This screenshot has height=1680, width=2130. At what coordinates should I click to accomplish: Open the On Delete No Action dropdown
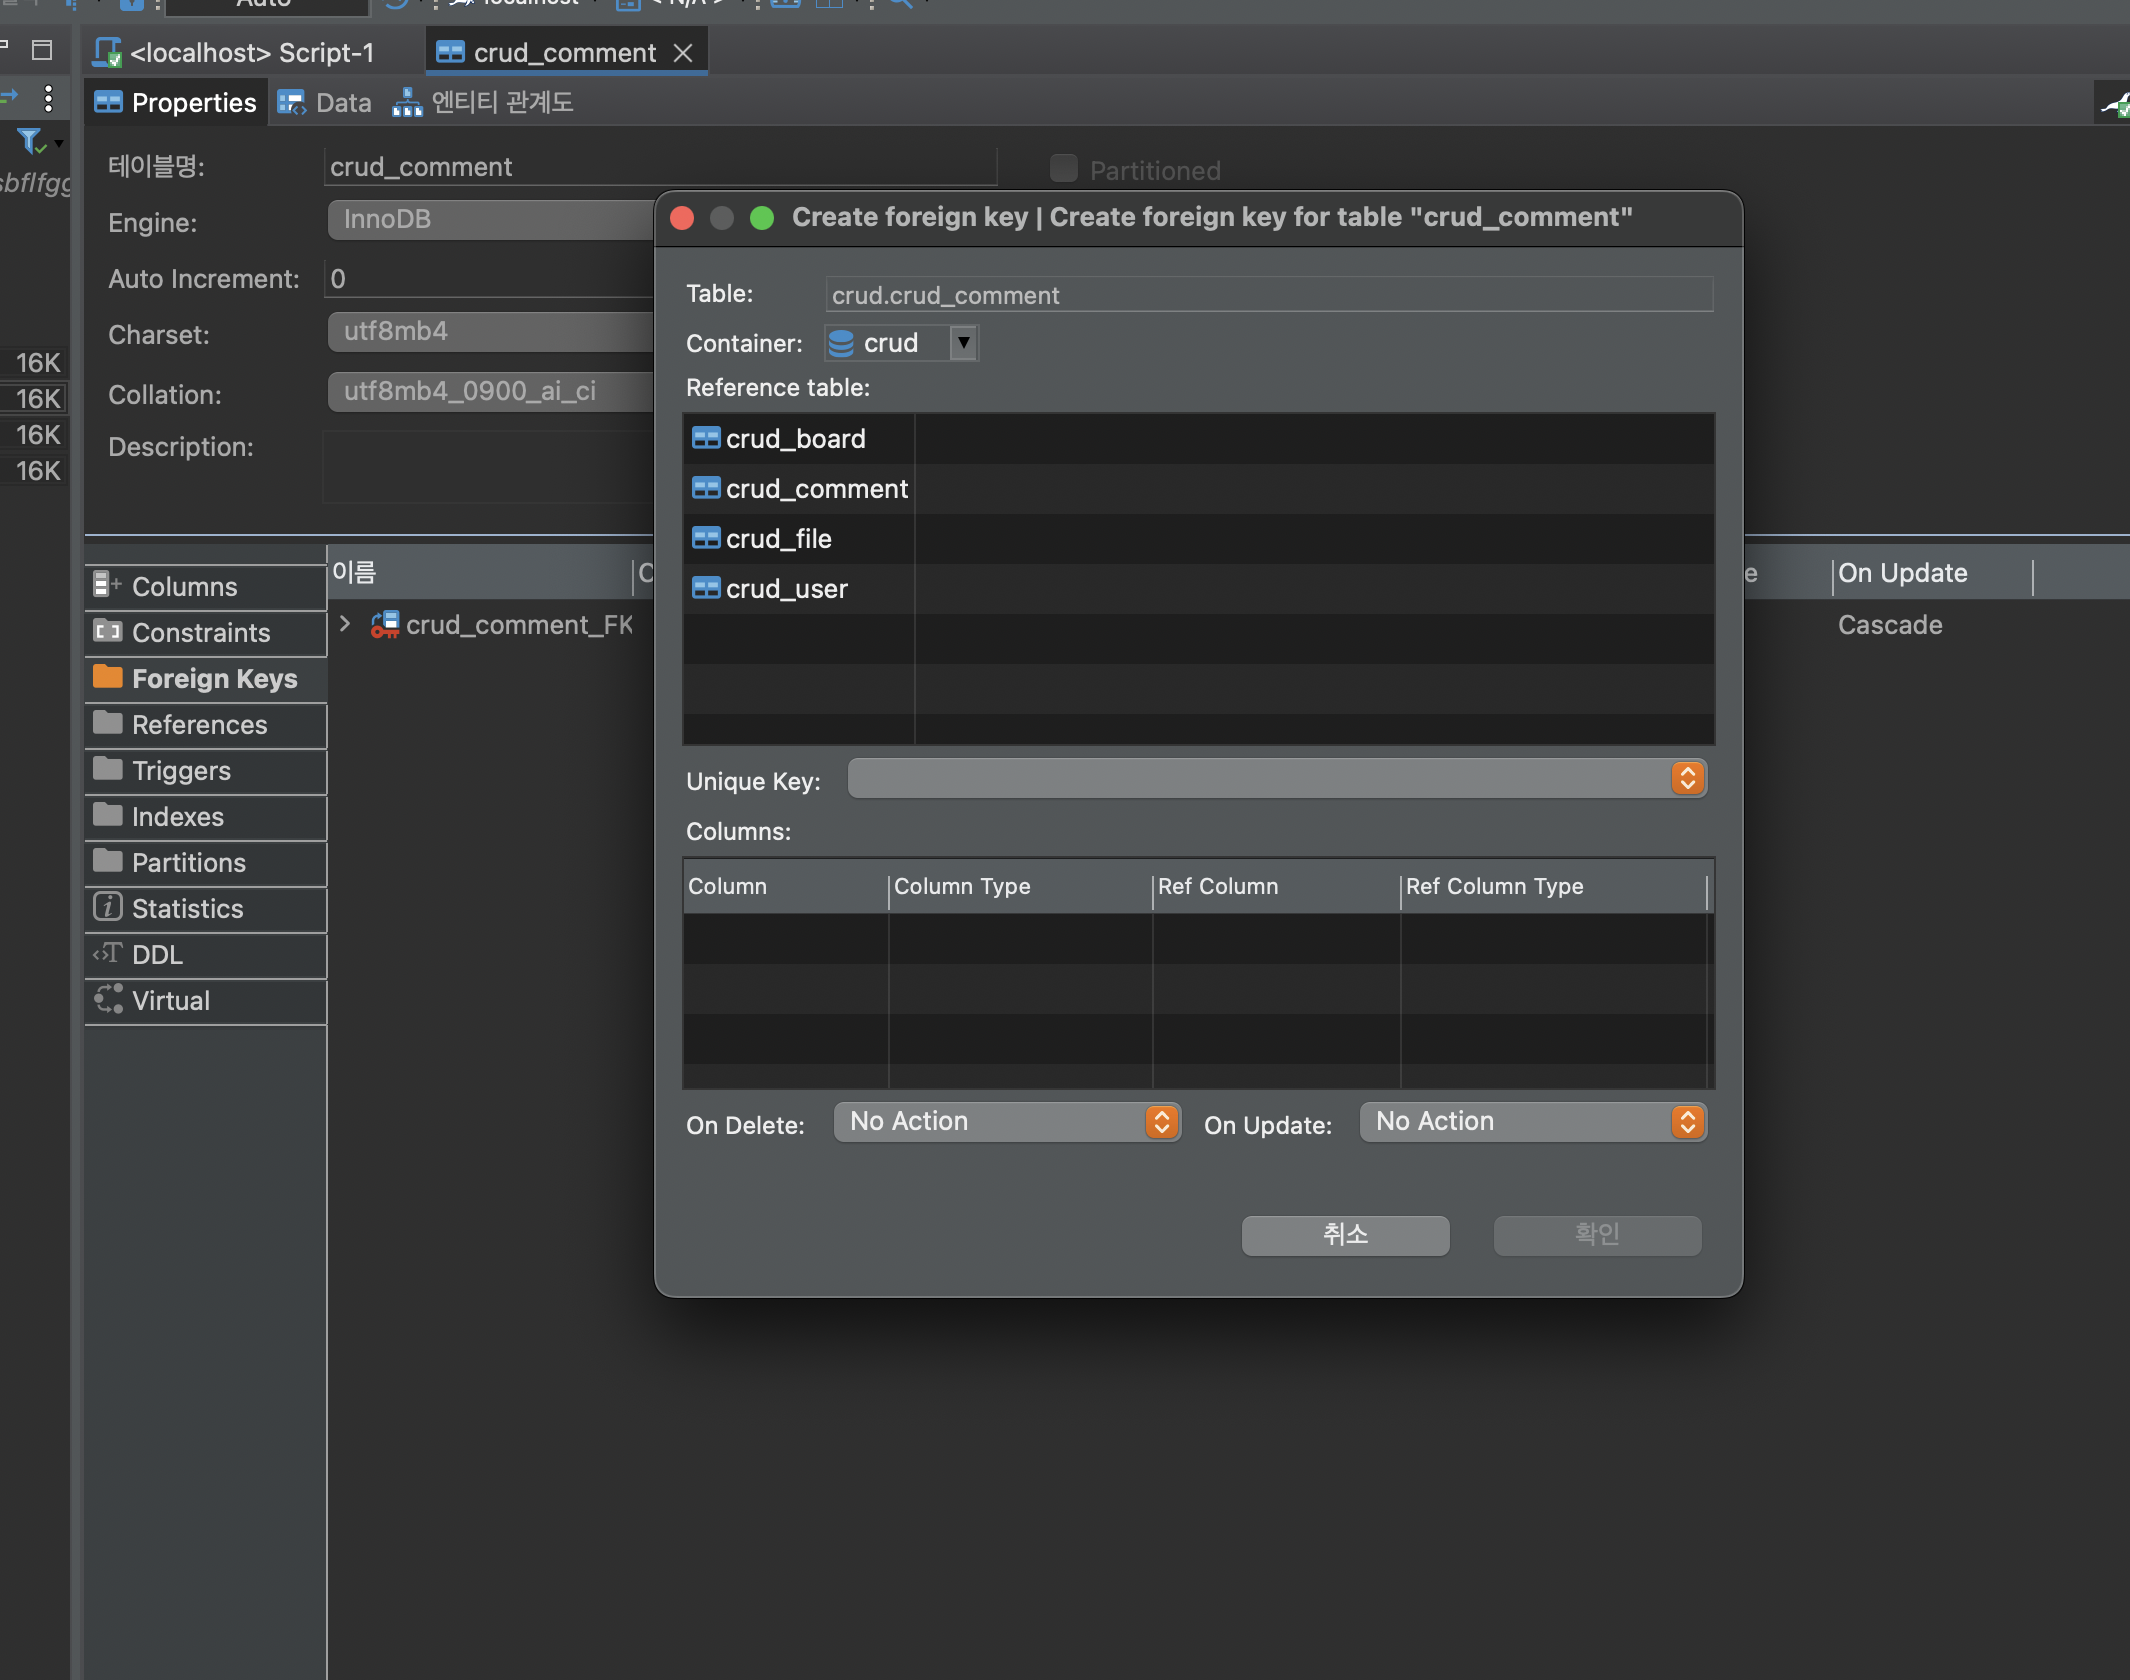[x=1007, y=1122]
